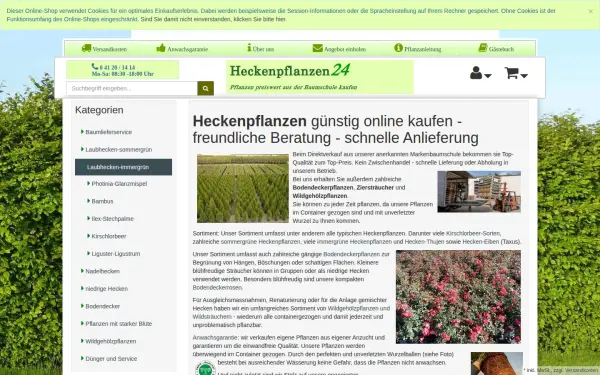Open Nadelhecken category
600x375 pixels.
coord(103,271)
